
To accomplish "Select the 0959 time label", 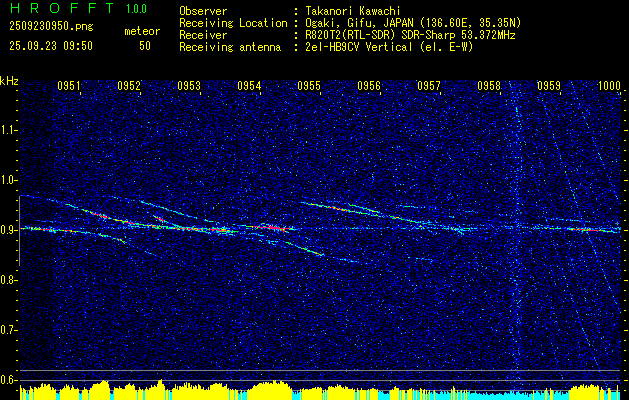I will pyautogui.click(x=549, y=86).
